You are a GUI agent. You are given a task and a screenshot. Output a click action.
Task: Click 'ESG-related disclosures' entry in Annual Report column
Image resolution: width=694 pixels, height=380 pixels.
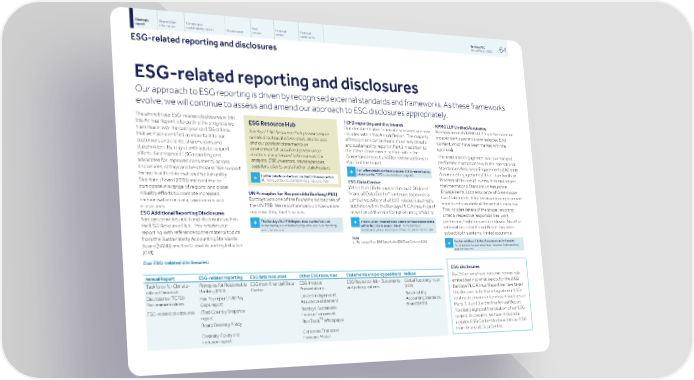point(170,313)
